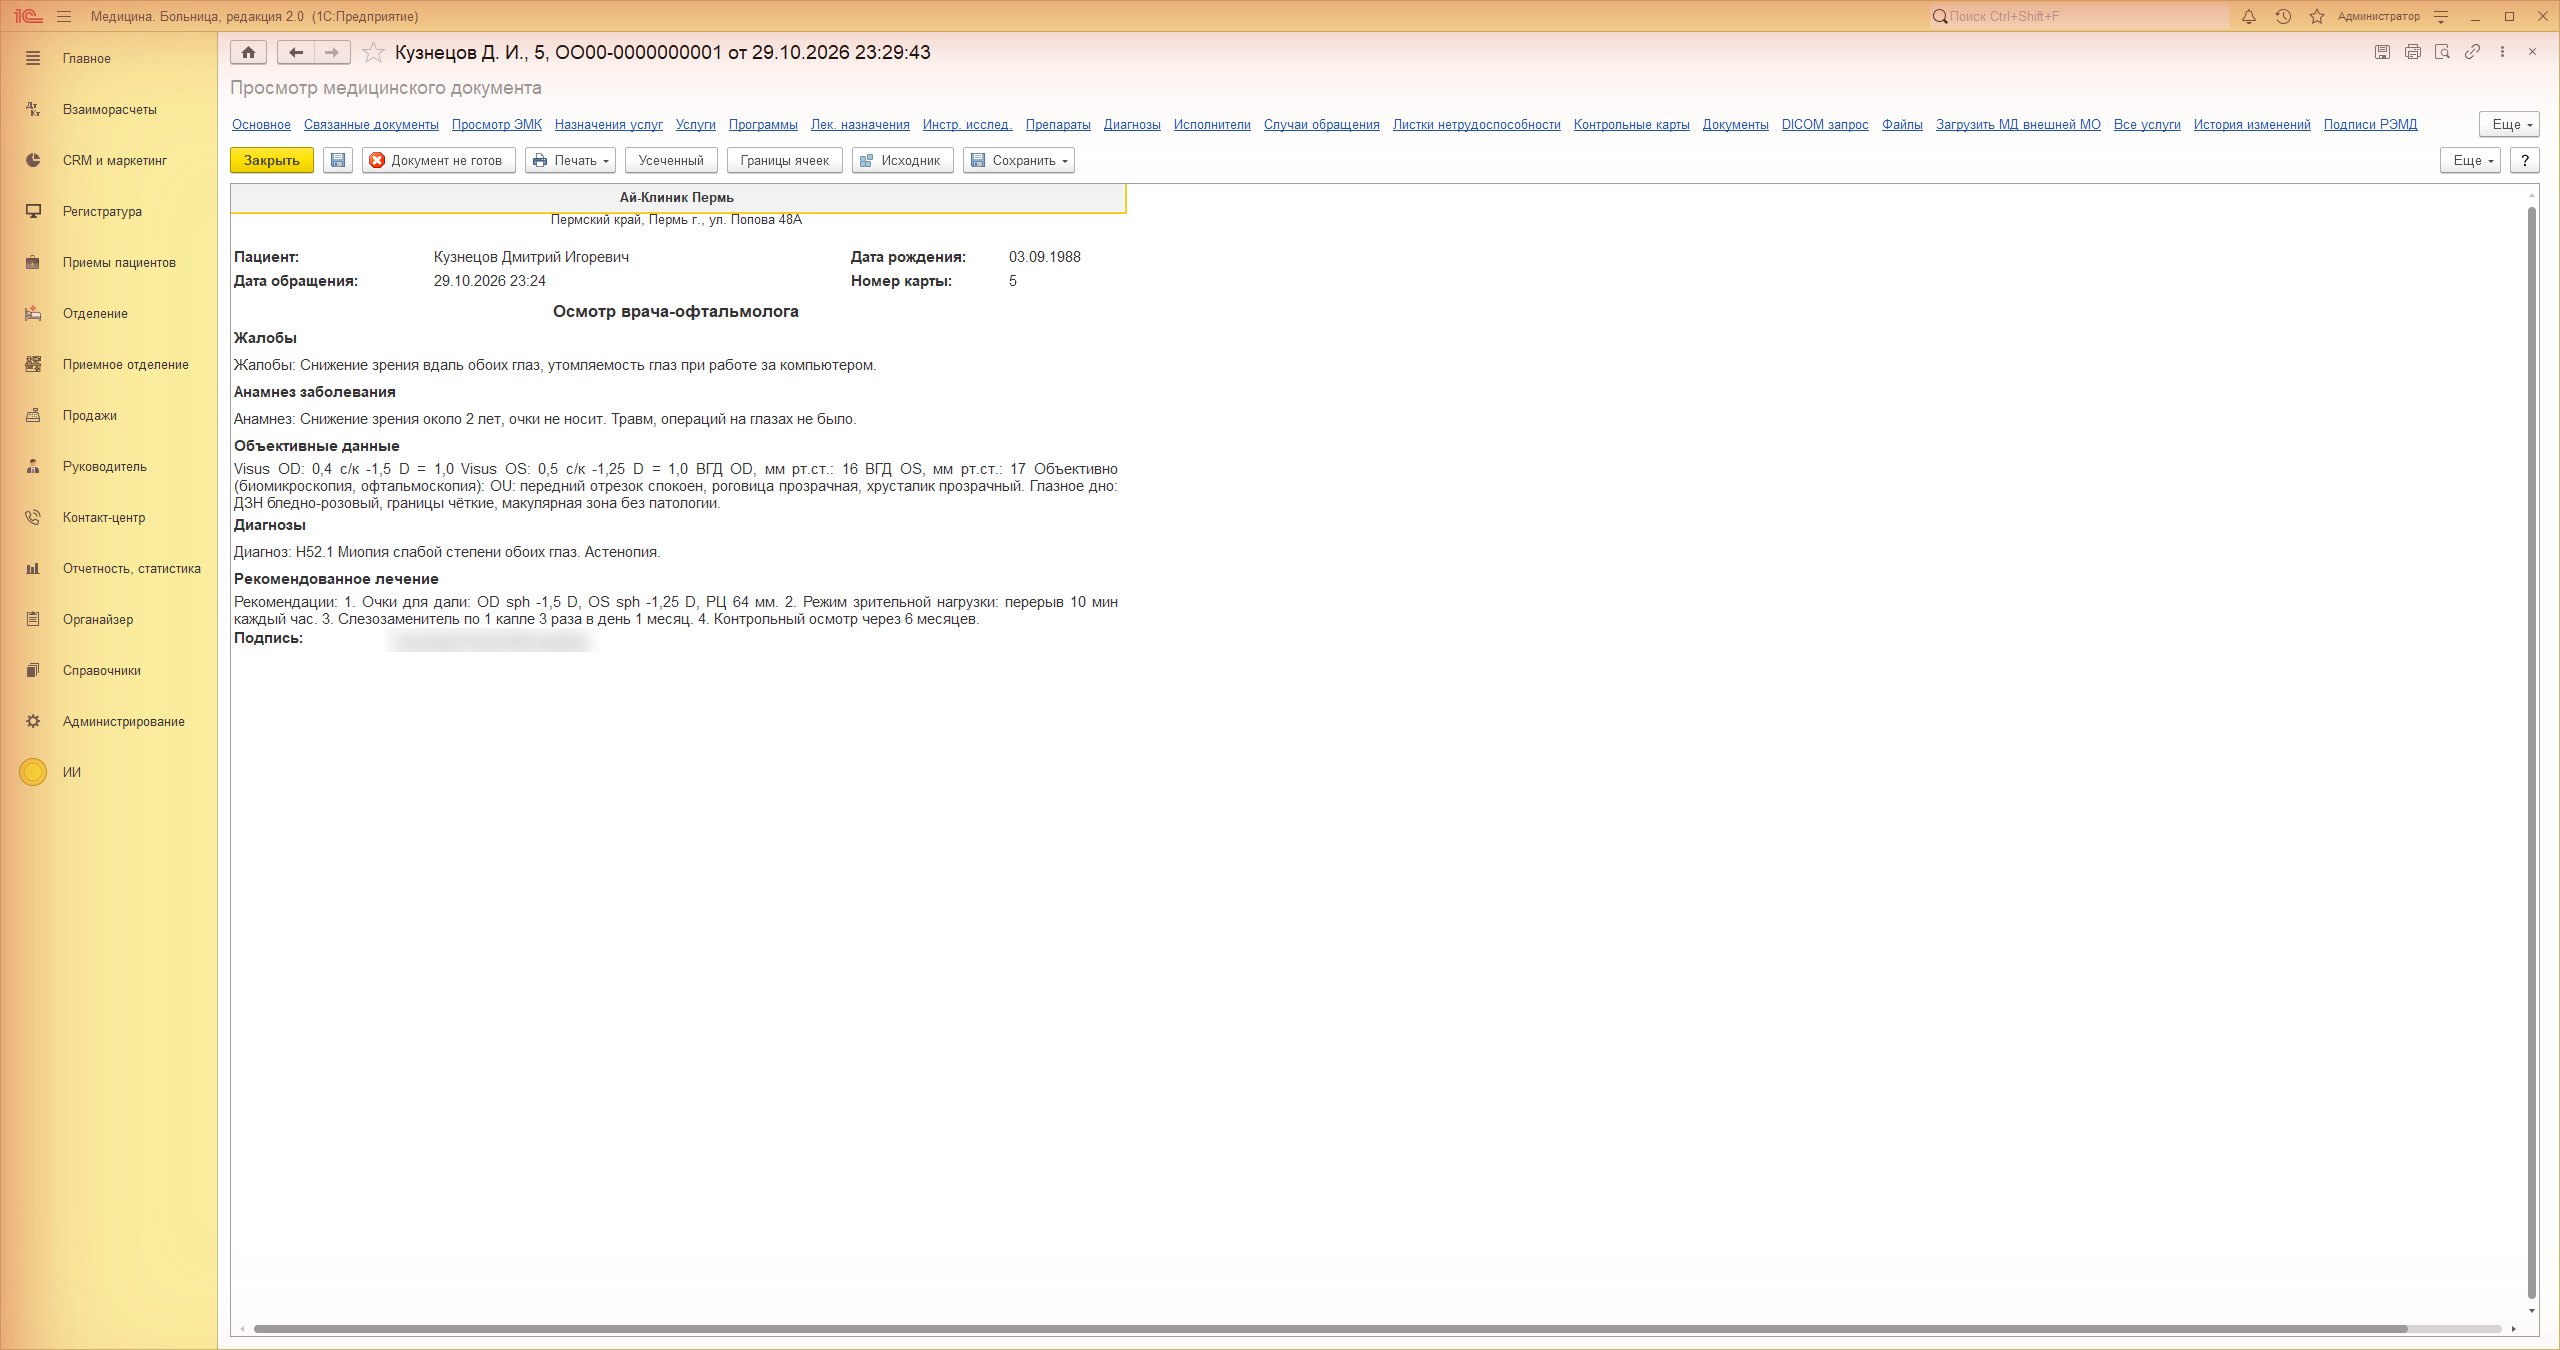This screenshot has width=2560, height=1350.
Task: Select the Ай-Клиник Пермь header cell
Action: point(677,198)
